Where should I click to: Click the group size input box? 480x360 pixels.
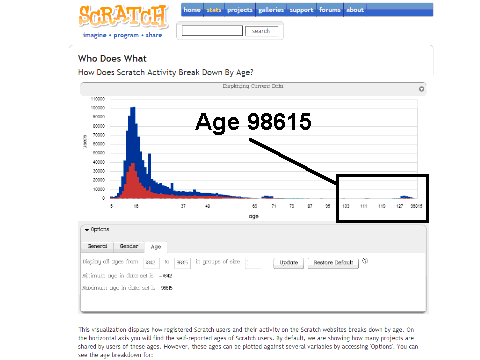click(x=253, y=262)
